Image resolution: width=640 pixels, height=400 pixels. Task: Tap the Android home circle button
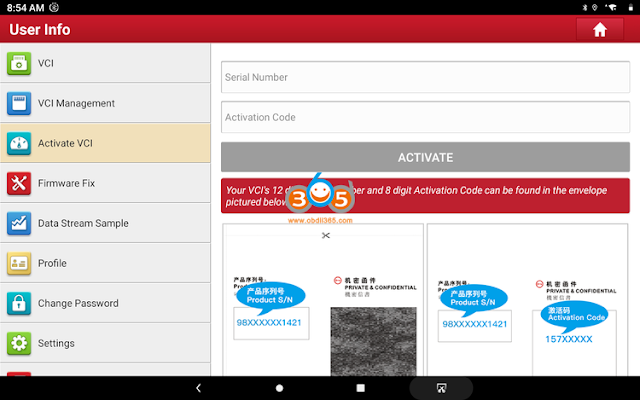click(x=279, y=388)
